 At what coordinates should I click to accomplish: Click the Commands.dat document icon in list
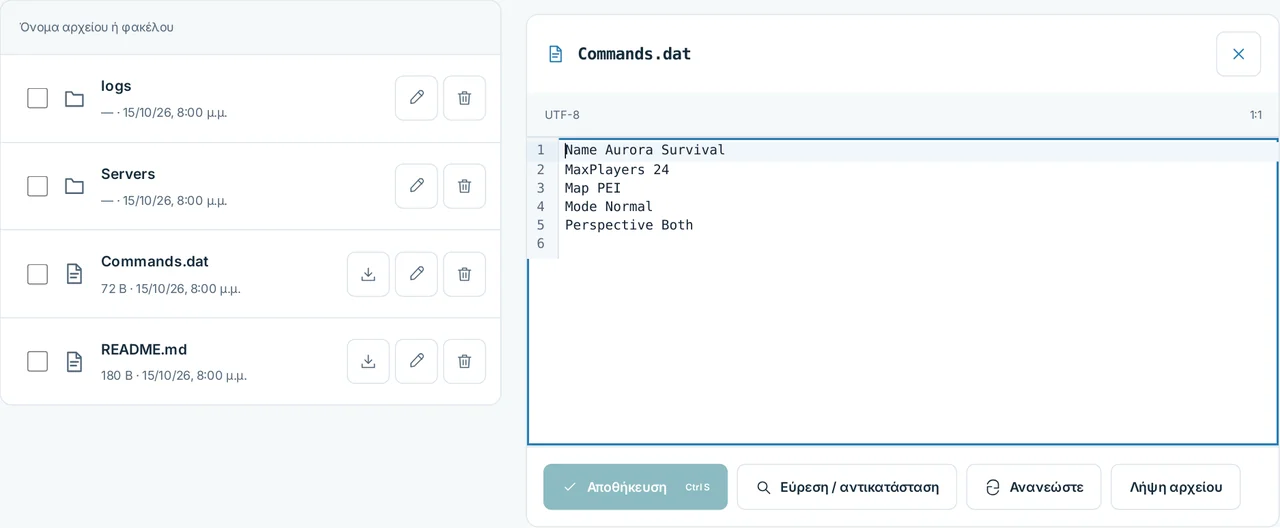pyautogui.click(x=74, y=274)
